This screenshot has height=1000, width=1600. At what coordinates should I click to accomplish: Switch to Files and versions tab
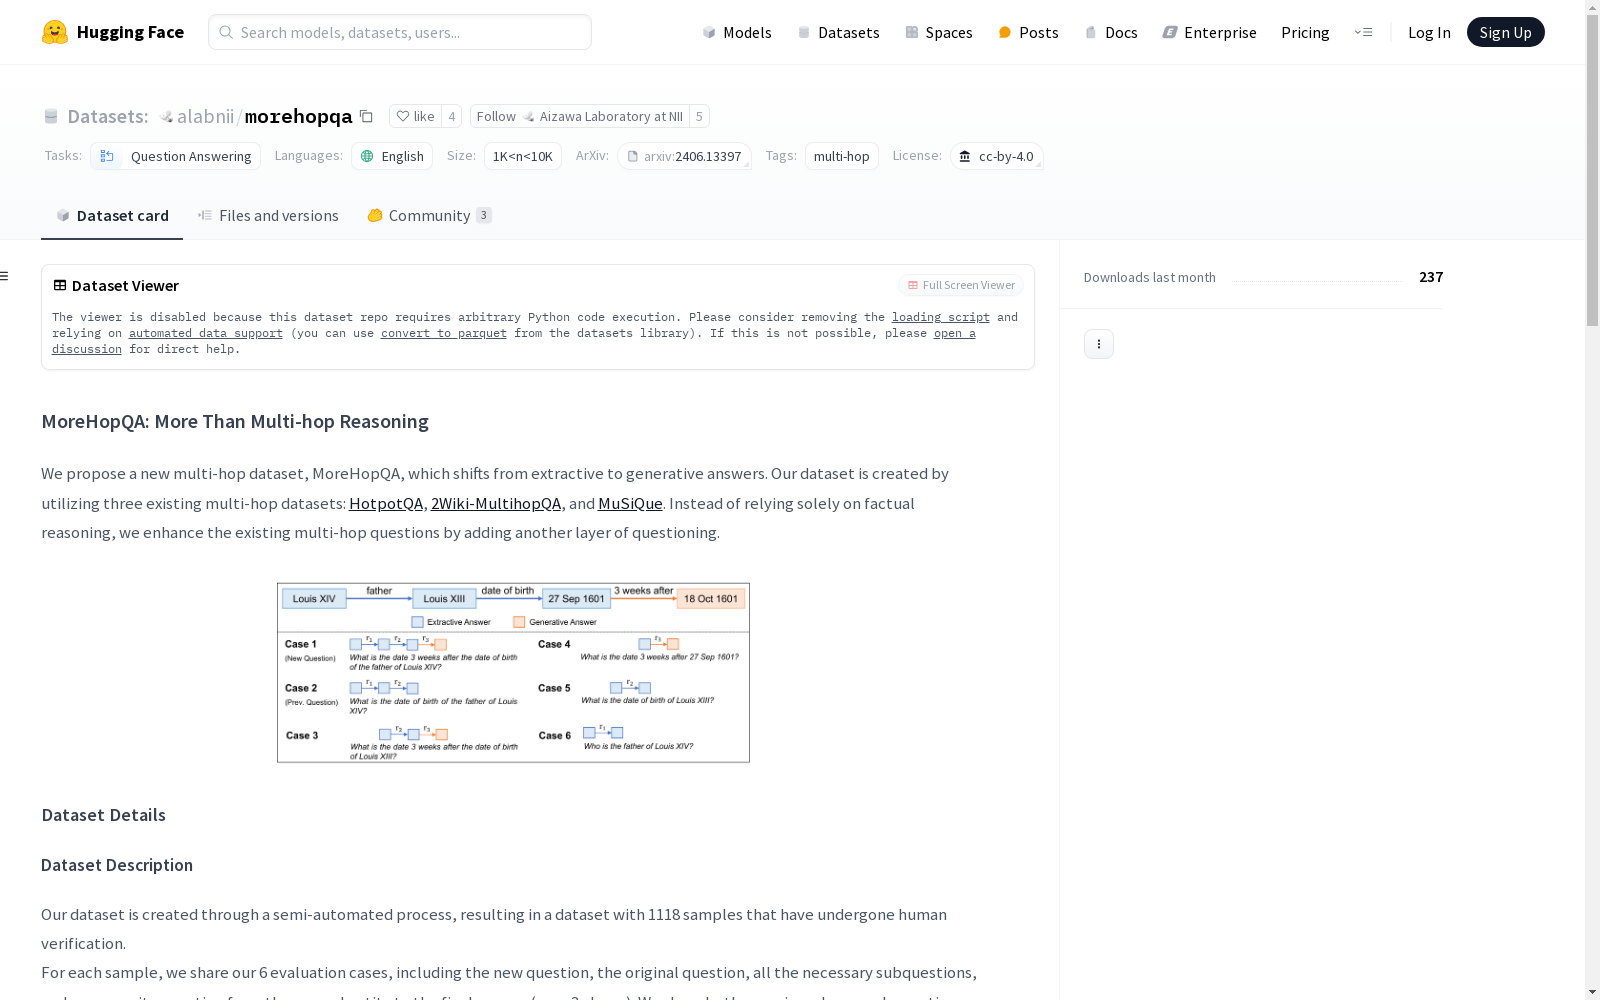click(x=268, y=216)
